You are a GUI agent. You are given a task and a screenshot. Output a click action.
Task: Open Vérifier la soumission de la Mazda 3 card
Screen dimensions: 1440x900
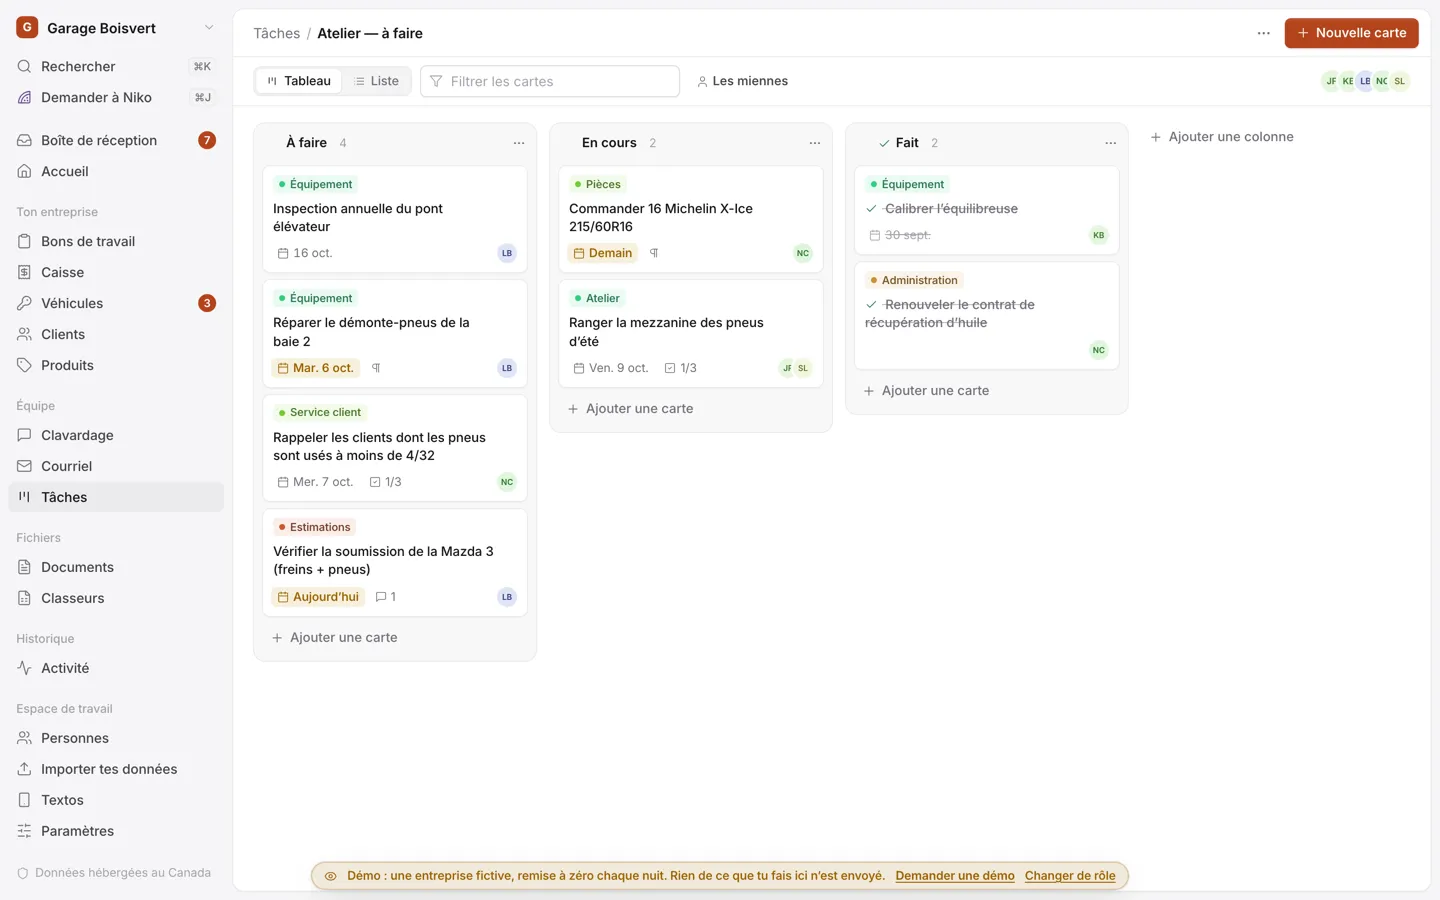pos(395,563)
